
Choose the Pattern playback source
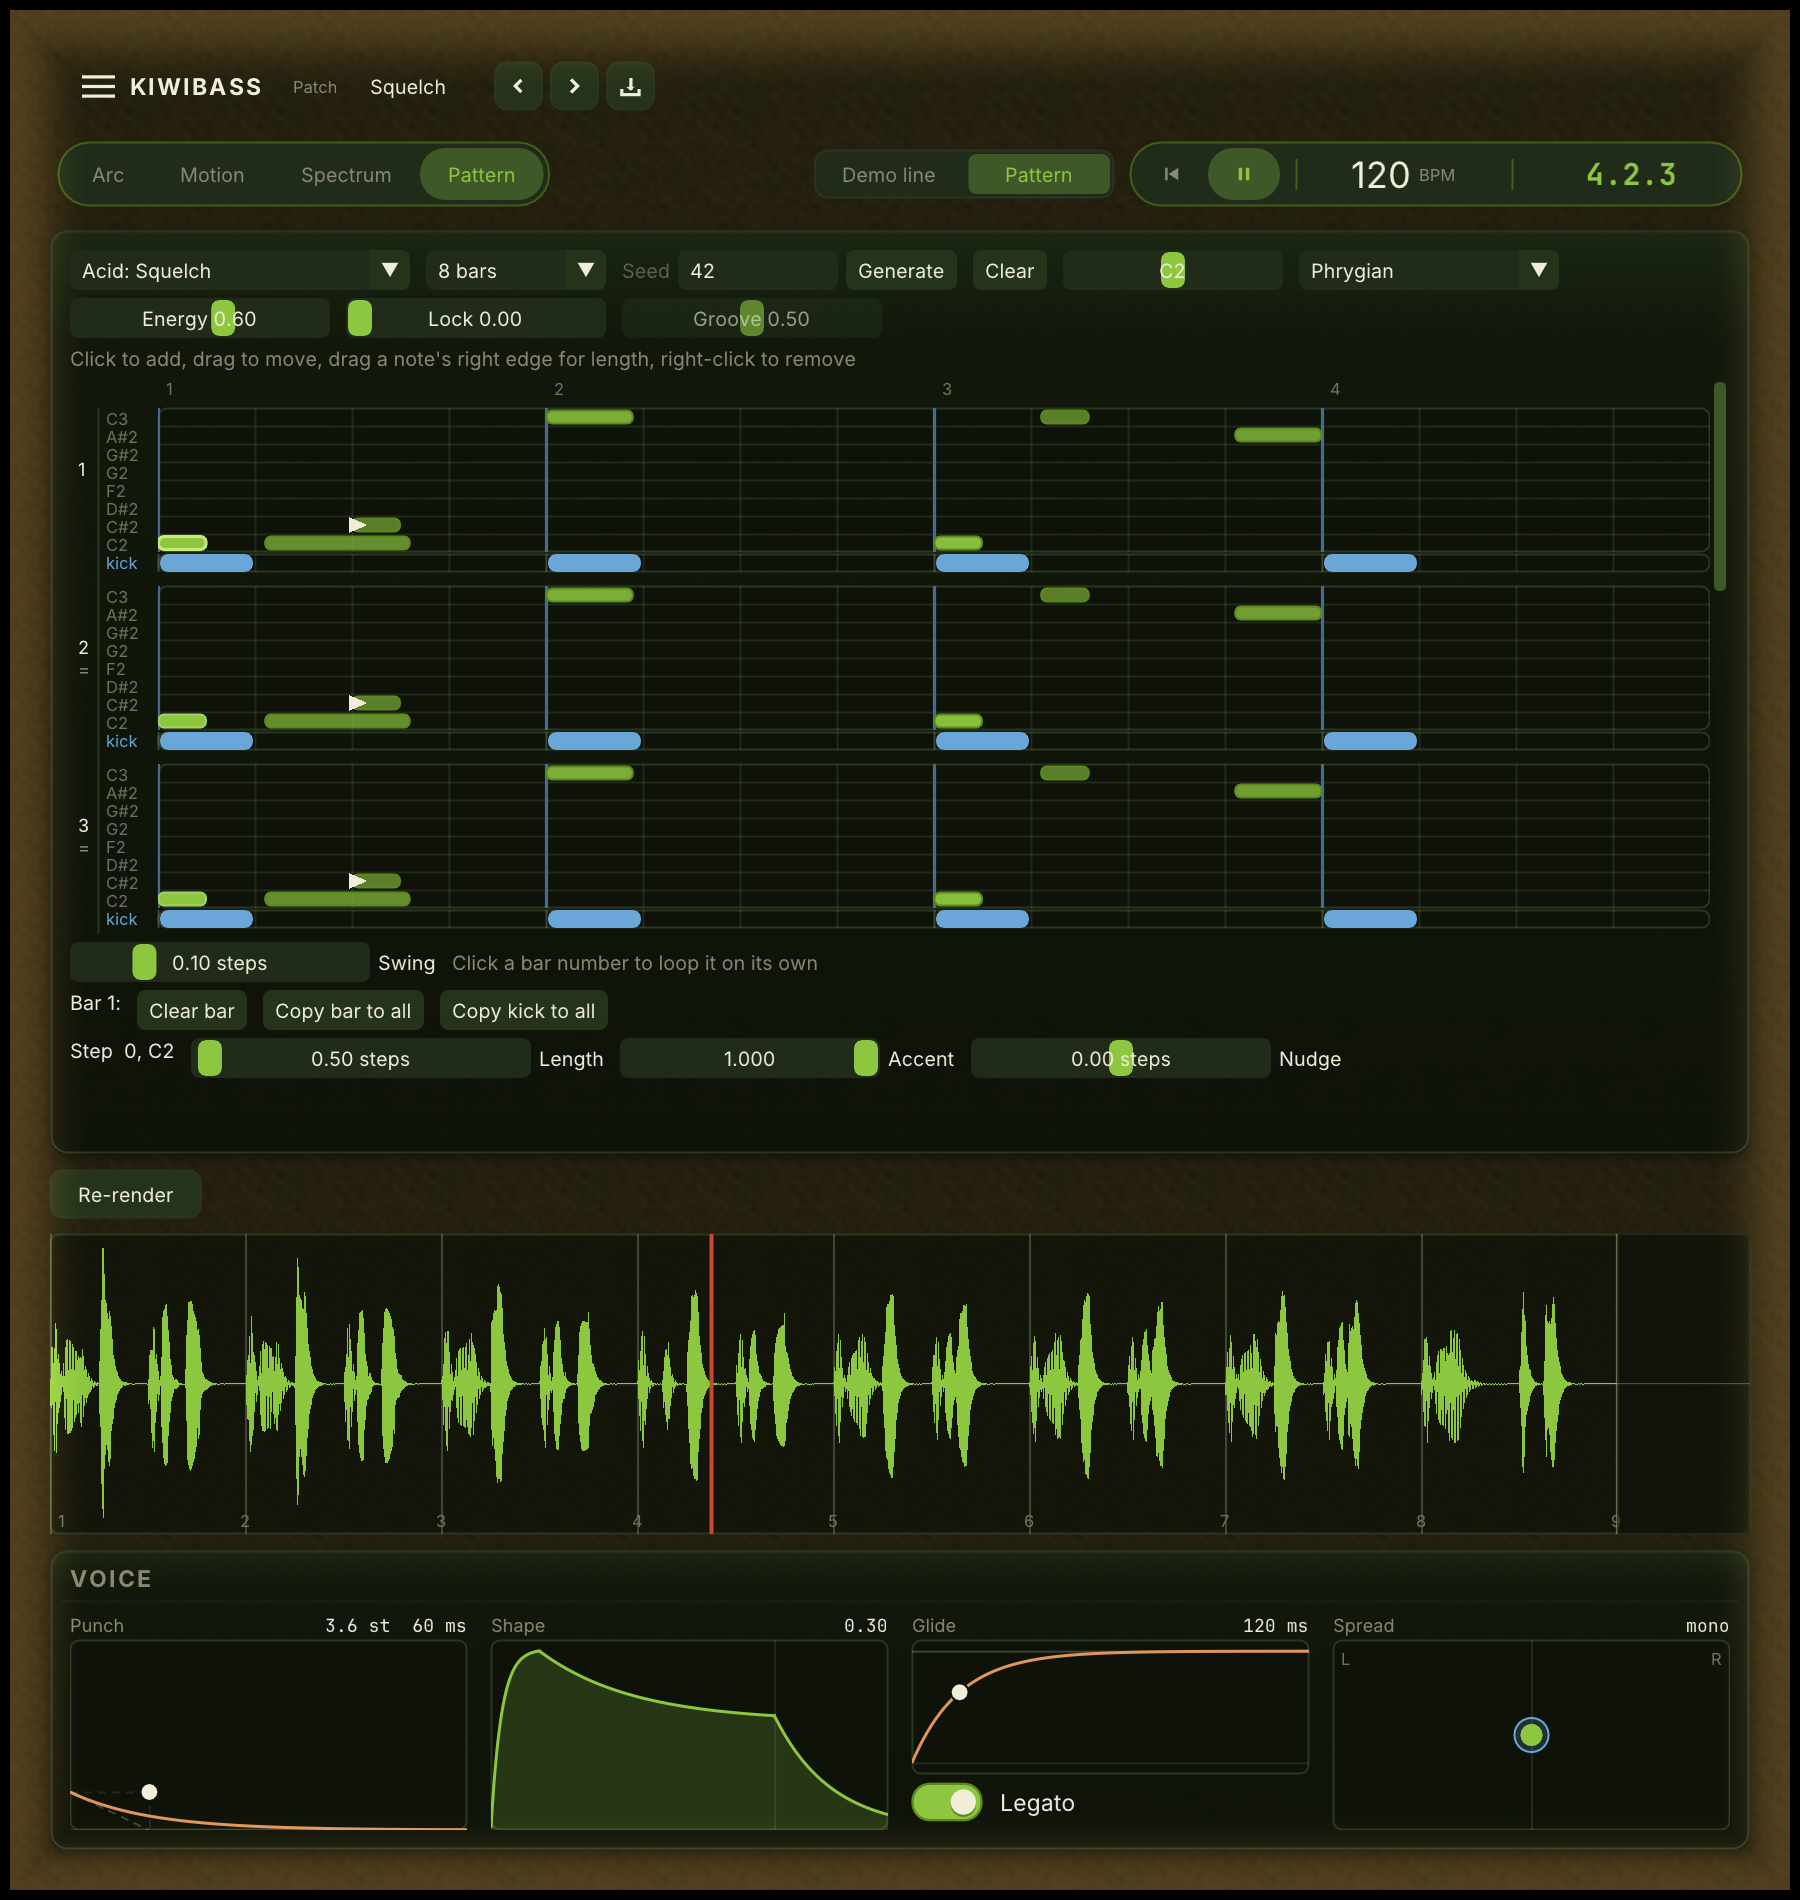coord(1038,175)
